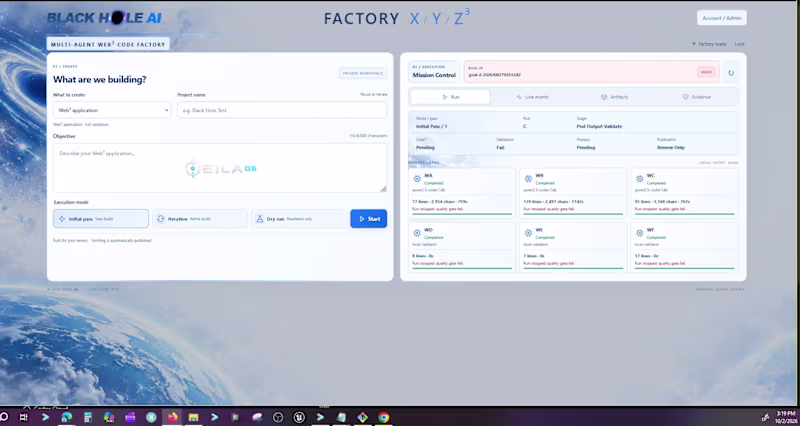Image resolution: width=800 pixels, height=426 pixels.
Task: Click the Objective text area resize handle
Action: tap(383, 189)
